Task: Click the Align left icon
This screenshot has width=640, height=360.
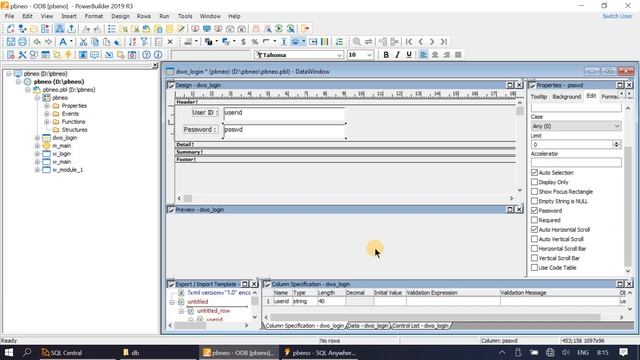Action: click(424, 55)
